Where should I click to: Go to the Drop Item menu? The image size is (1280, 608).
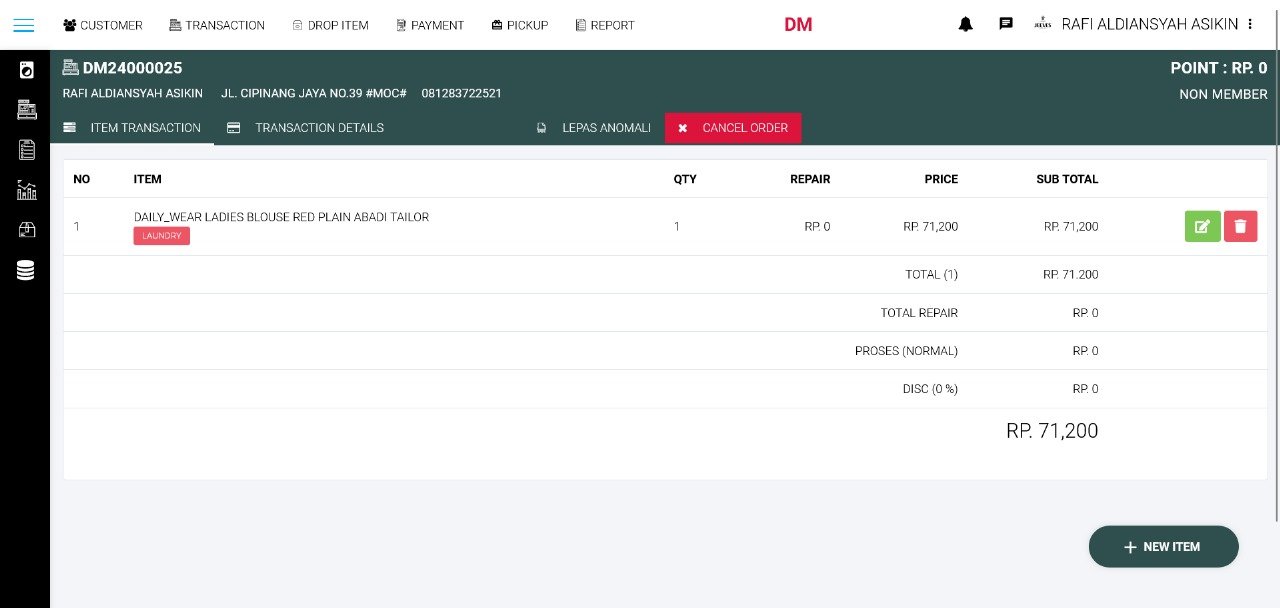[x=330, y=25]
